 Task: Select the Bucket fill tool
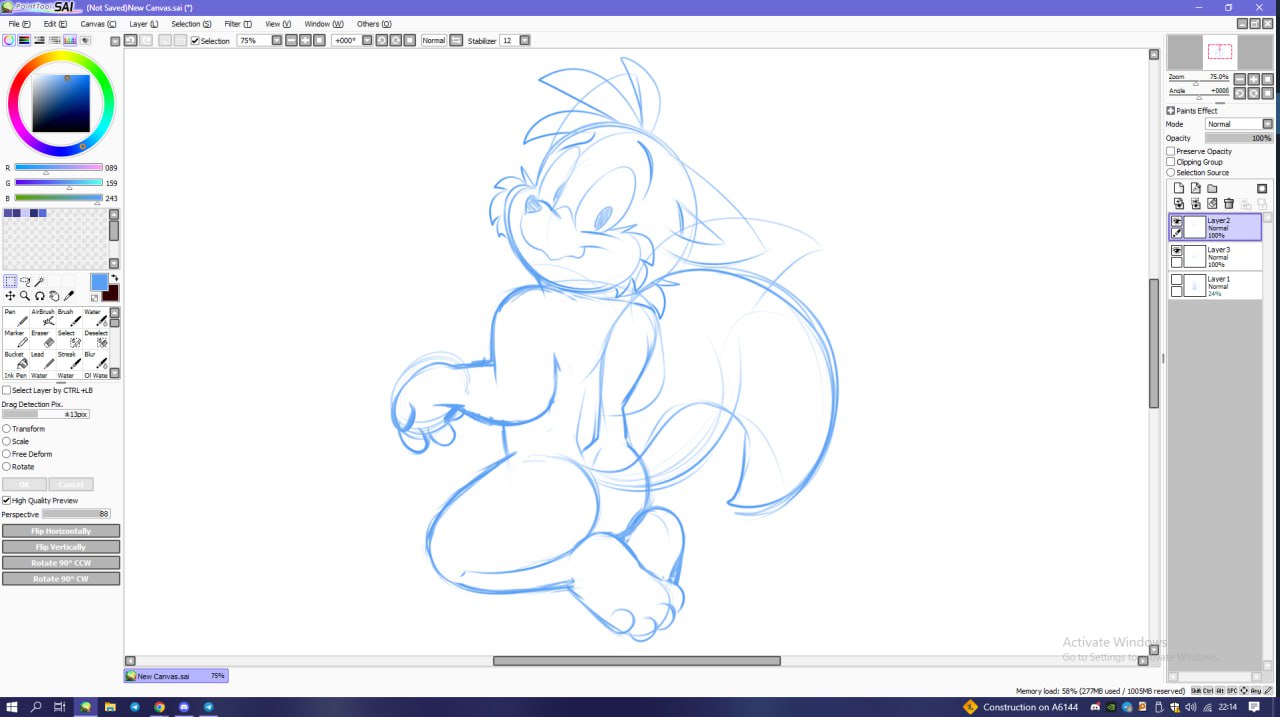(21, 363)
